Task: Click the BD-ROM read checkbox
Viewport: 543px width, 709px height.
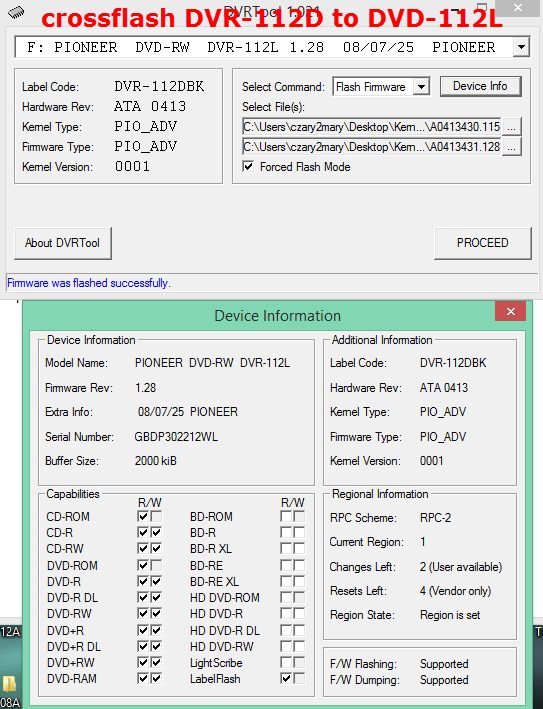Action: pos(286,516)
